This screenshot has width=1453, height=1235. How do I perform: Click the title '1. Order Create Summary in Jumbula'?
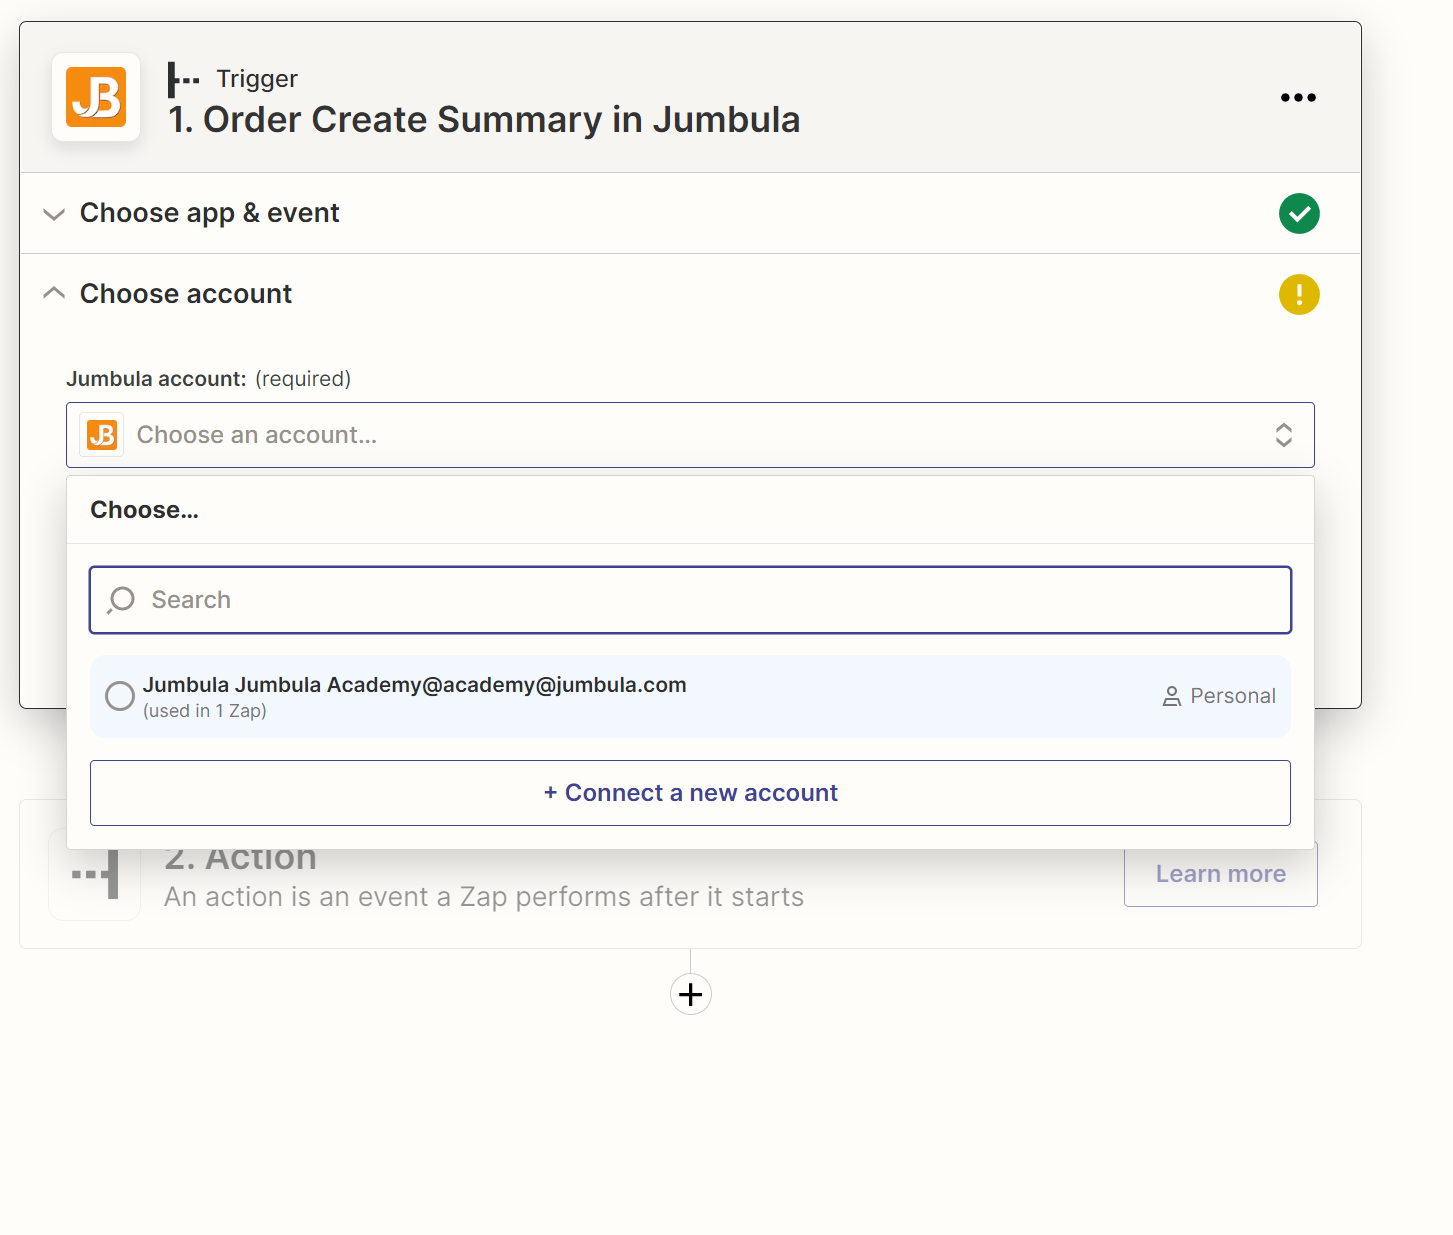tap(484, 120)
